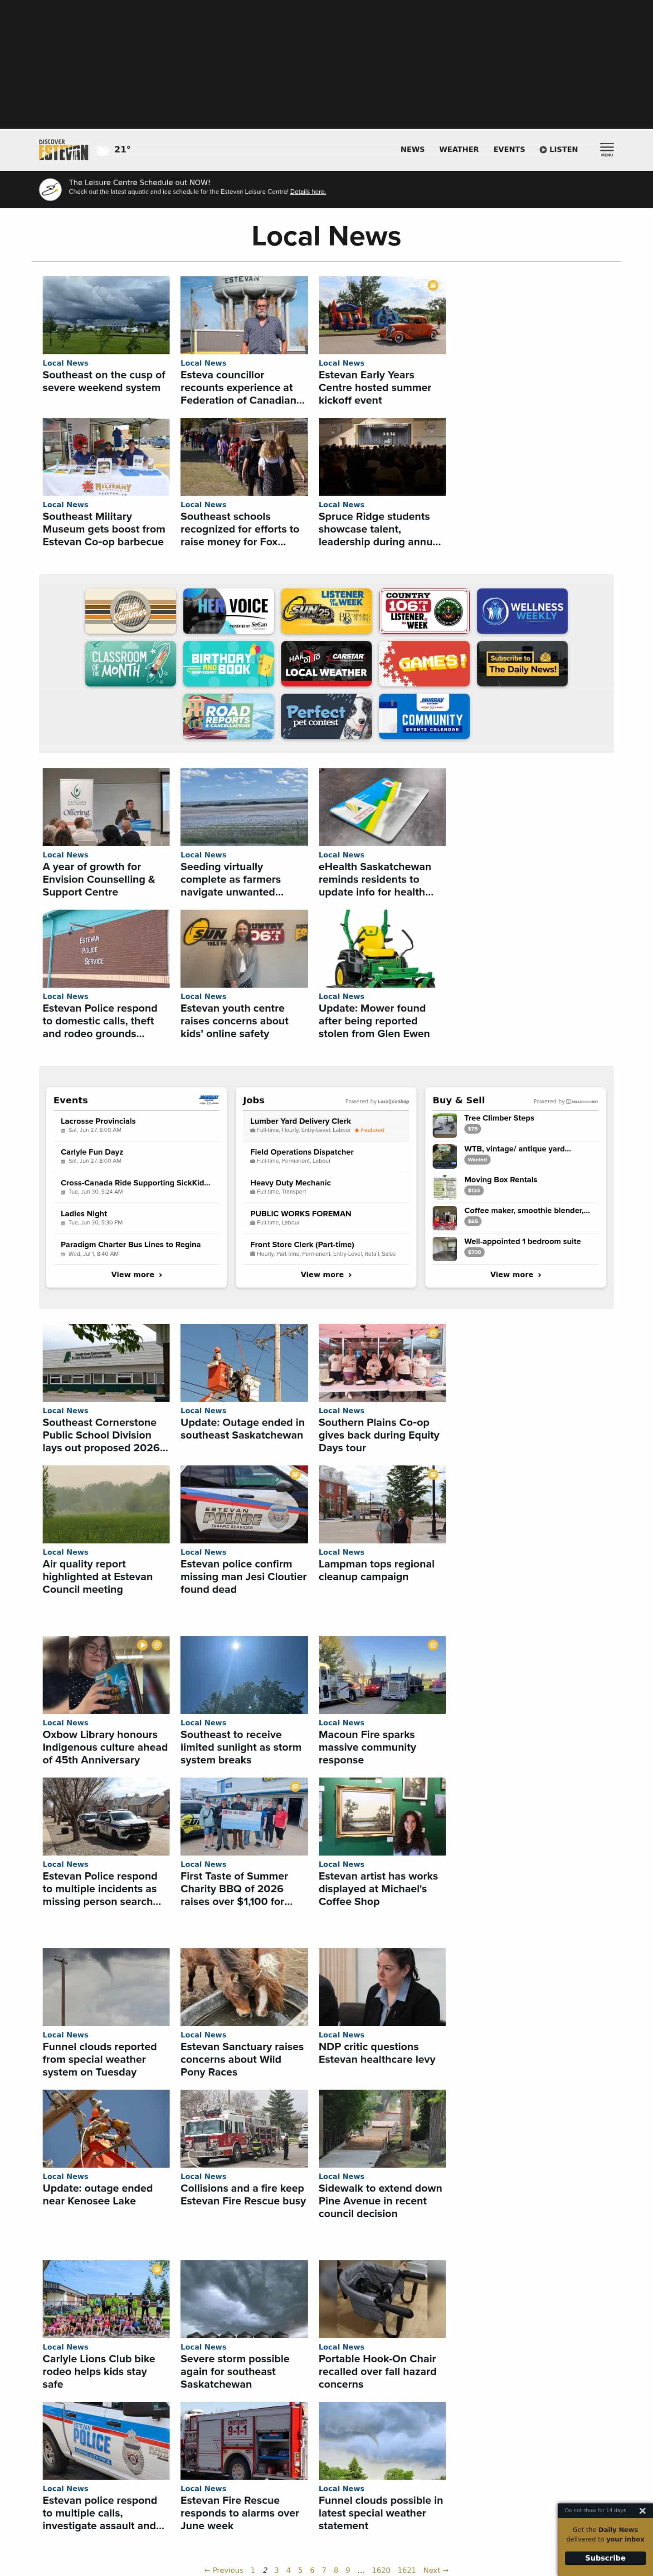The height and width of the screenshot is (2576, 653).
Task: Open 'Estevan Sanctuary raises concerns' pony article
Action: [x=242, y=2059]
